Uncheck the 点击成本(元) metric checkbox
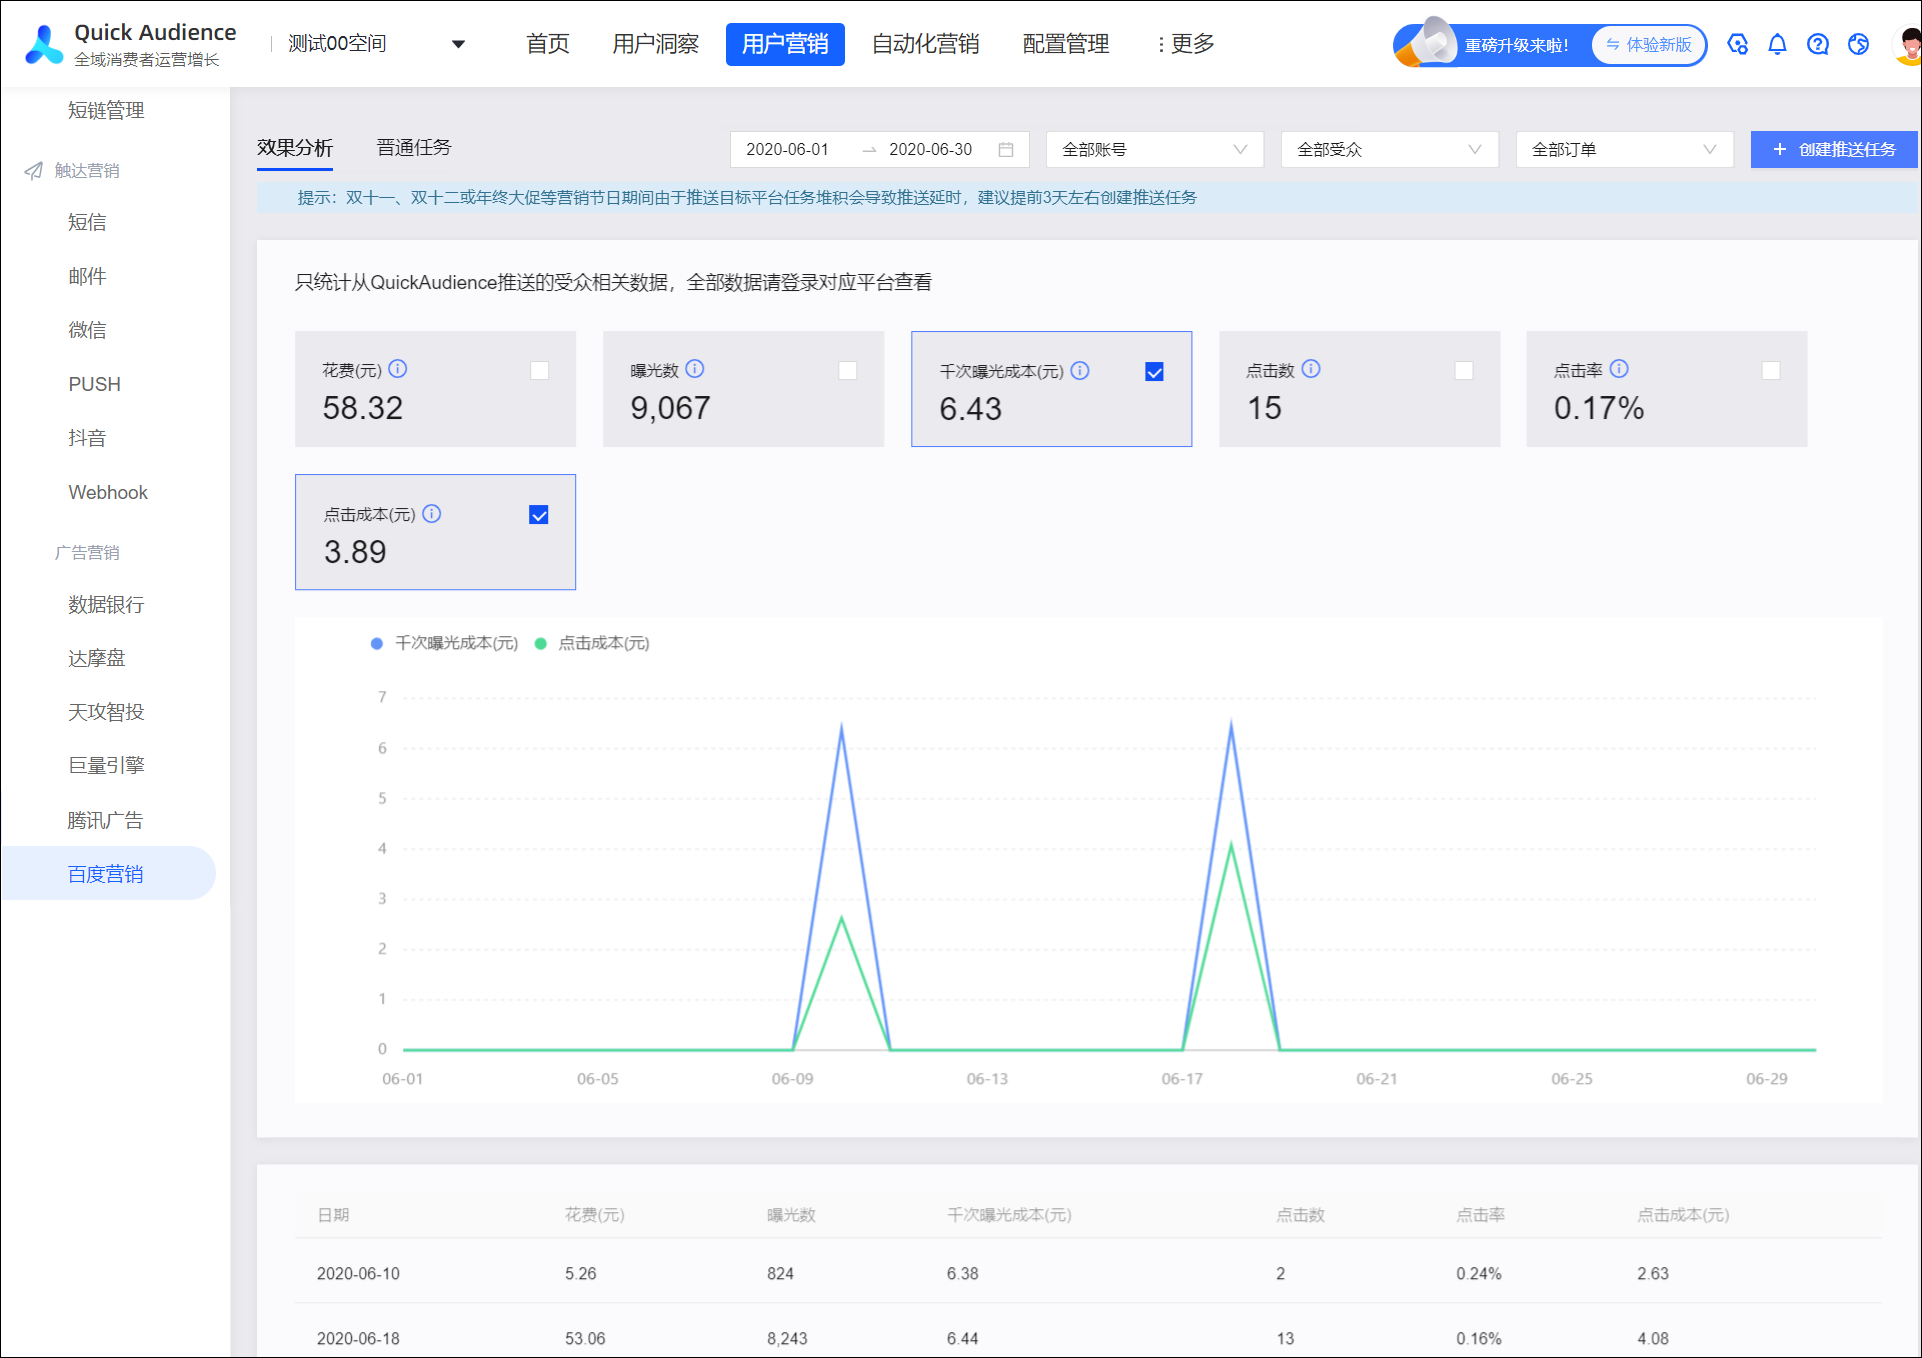This screenshot has width=1922, height=1358. coord(539,515)
